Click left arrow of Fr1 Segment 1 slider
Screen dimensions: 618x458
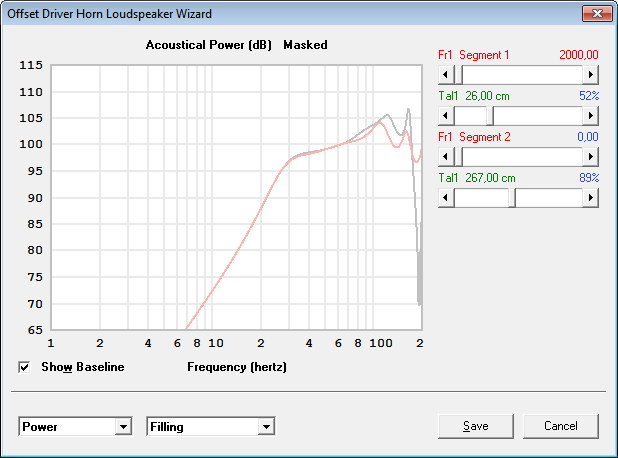pos(446,74)
